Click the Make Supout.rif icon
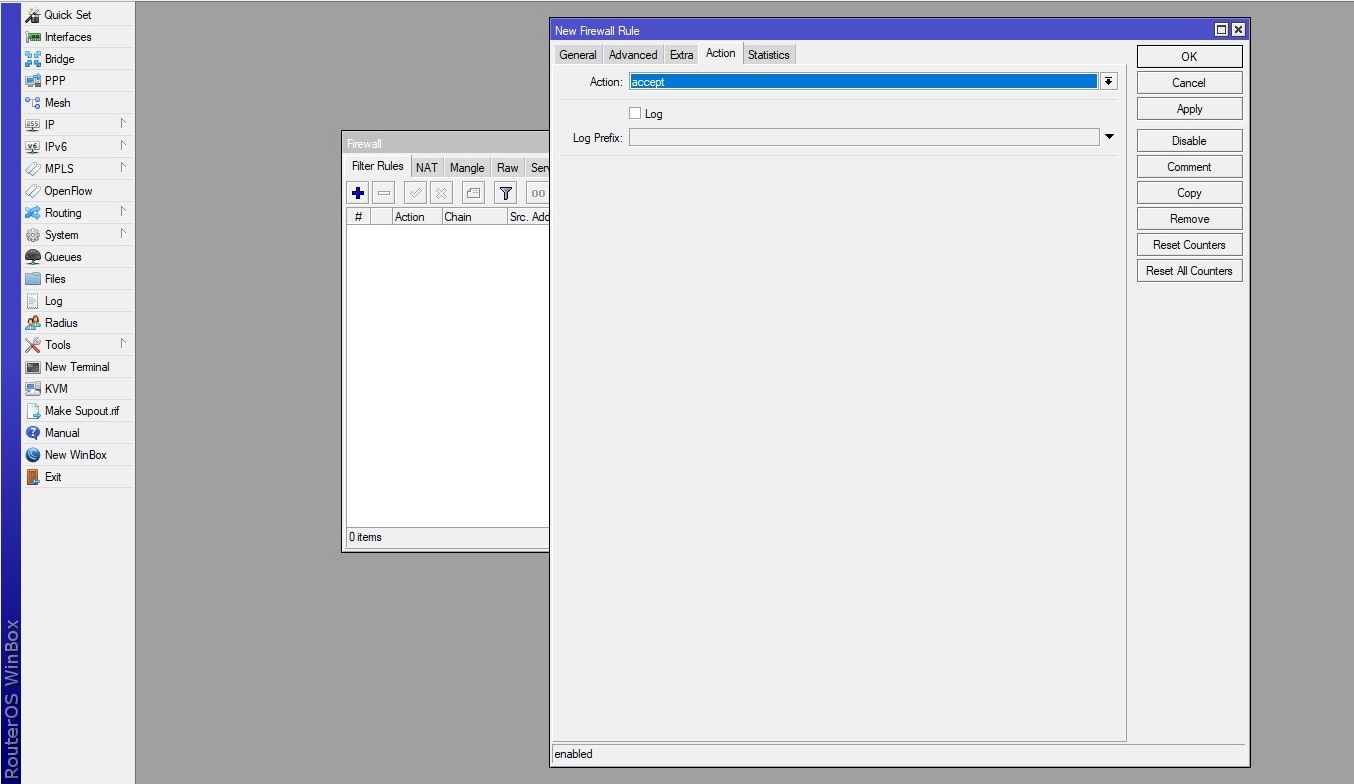The height and width of the screenshot is (784, 1354). pyautogui.click(x=33, y=411)
